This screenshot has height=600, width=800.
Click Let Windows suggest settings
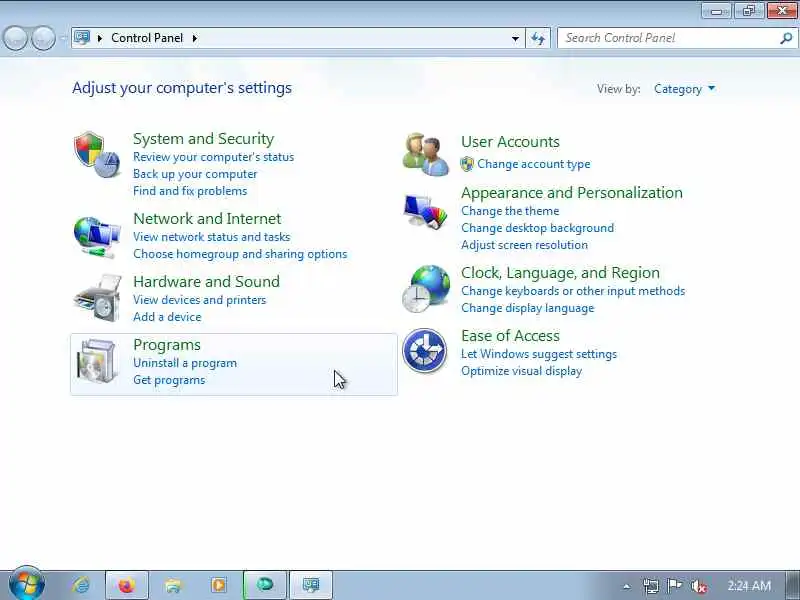pyautogui.click(x=539, y=354)
